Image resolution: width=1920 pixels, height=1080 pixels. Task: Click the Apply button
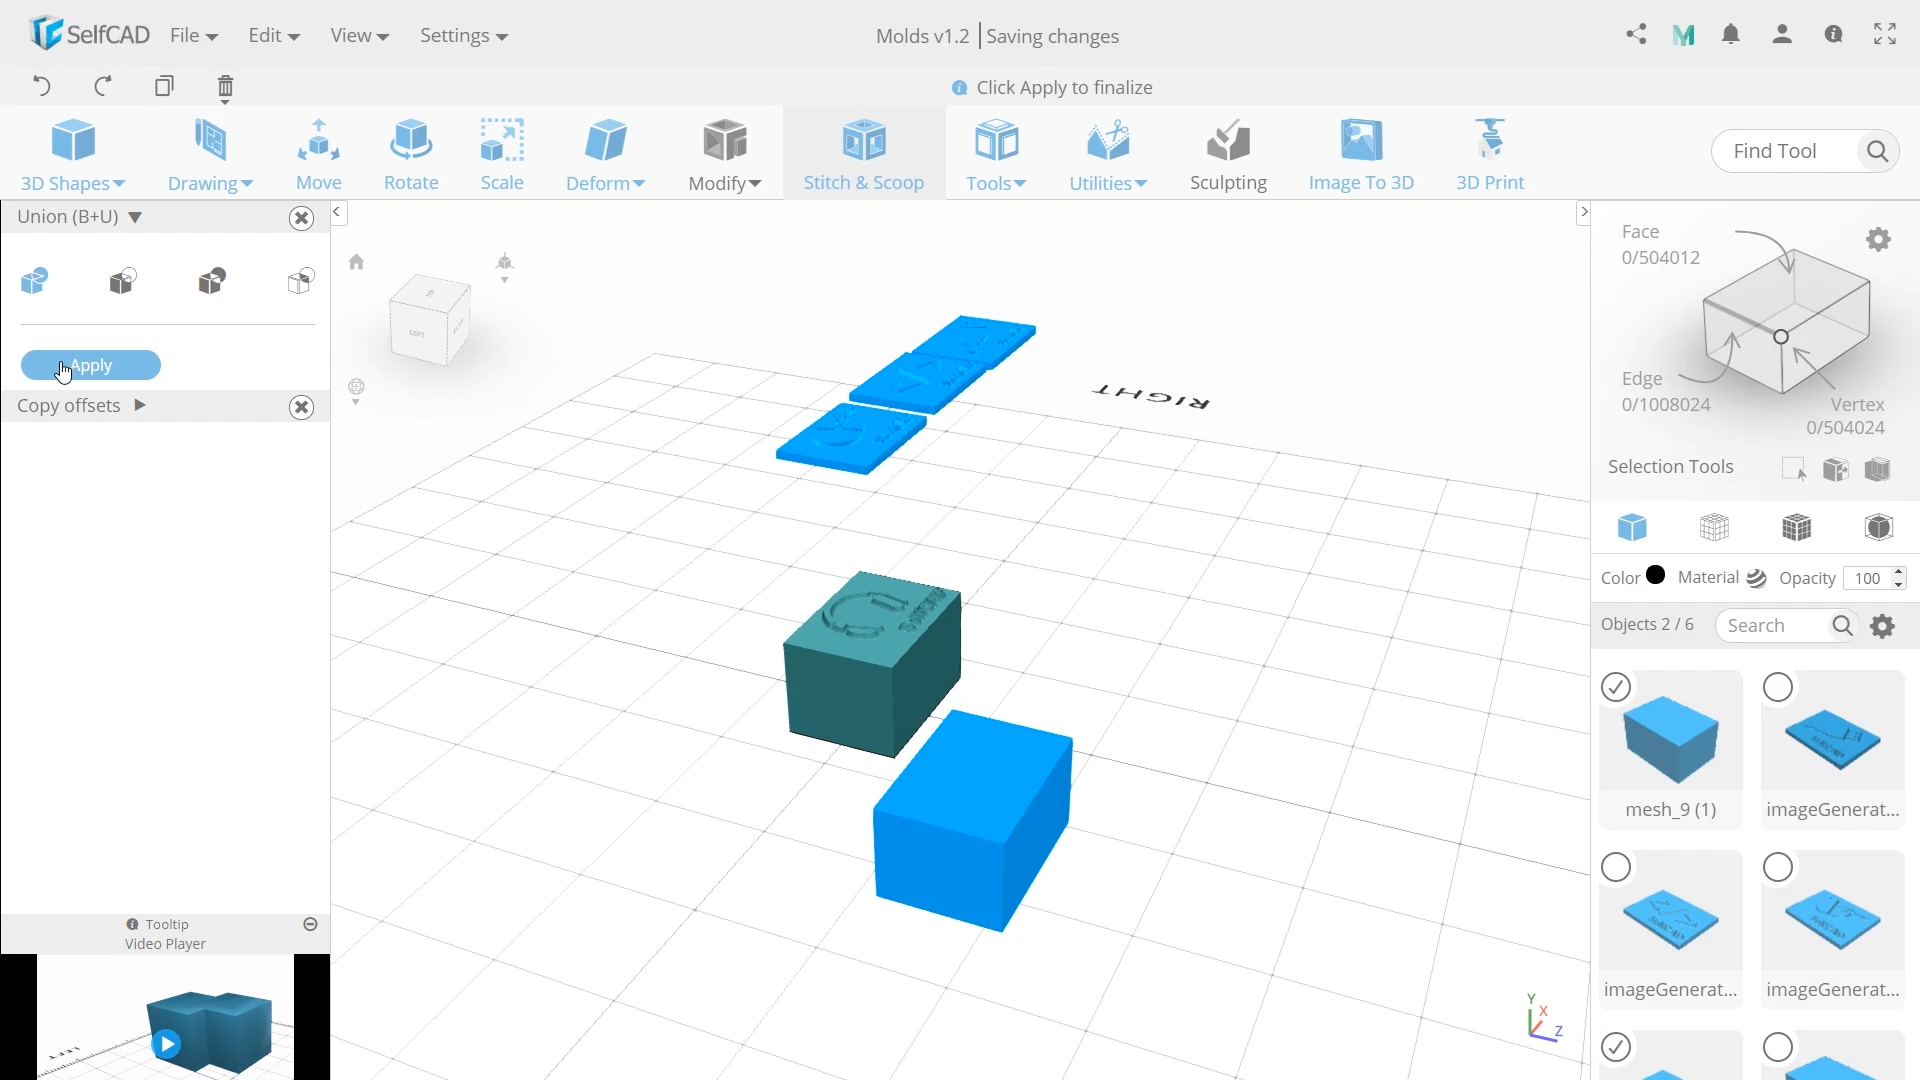click(x=91, y=365)
